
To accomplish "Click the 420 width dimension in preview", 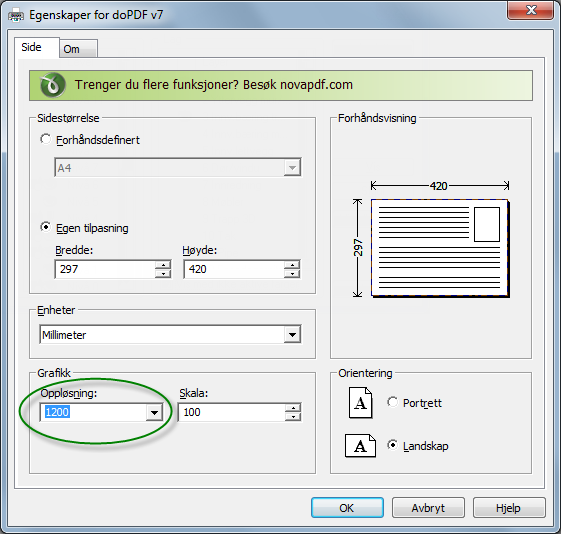I will click(x=439, y=186).
